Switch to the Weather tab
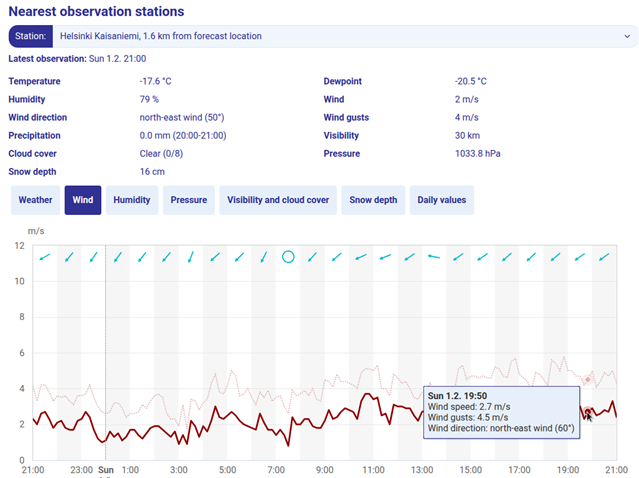This screenshot has height=478, width=639. click(35, 200)
